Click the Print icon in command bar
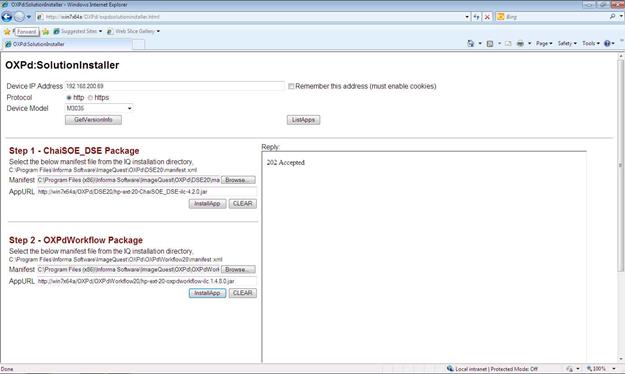Screen dimensions: 625x374 tap(520, 43)
